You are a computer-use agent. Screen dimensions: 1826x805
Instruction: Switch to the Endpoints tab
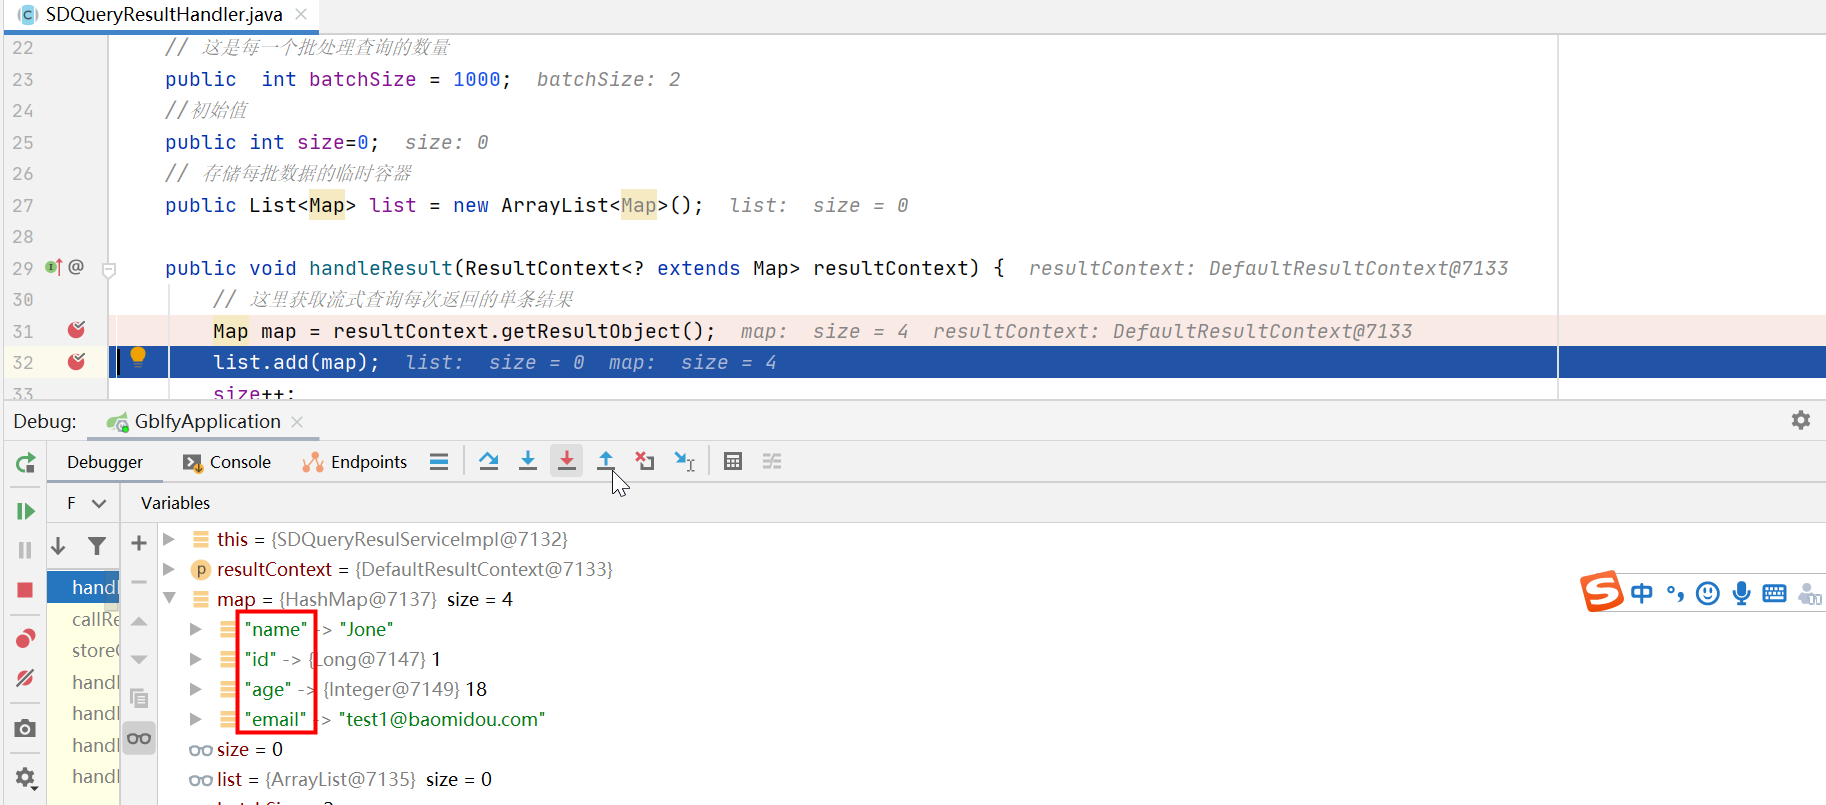(x=355, y=462)
